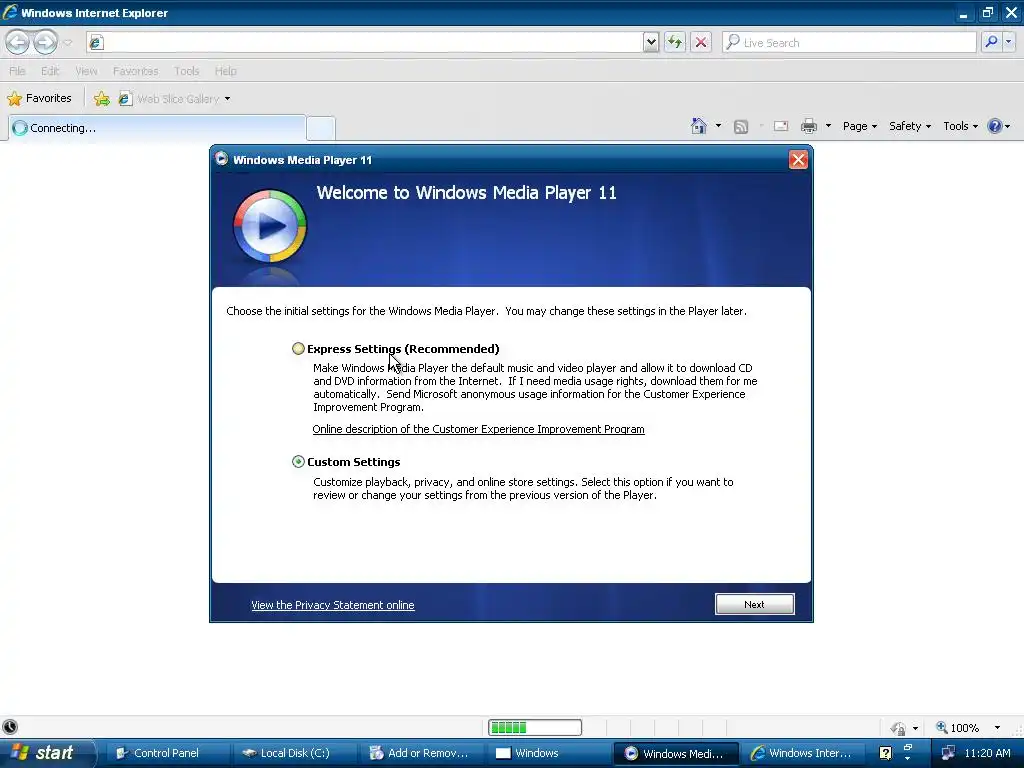Click inside the Live Search box
Image resolution: width=1024 pixels, height=768 pixels.
(x=849, y=42)
